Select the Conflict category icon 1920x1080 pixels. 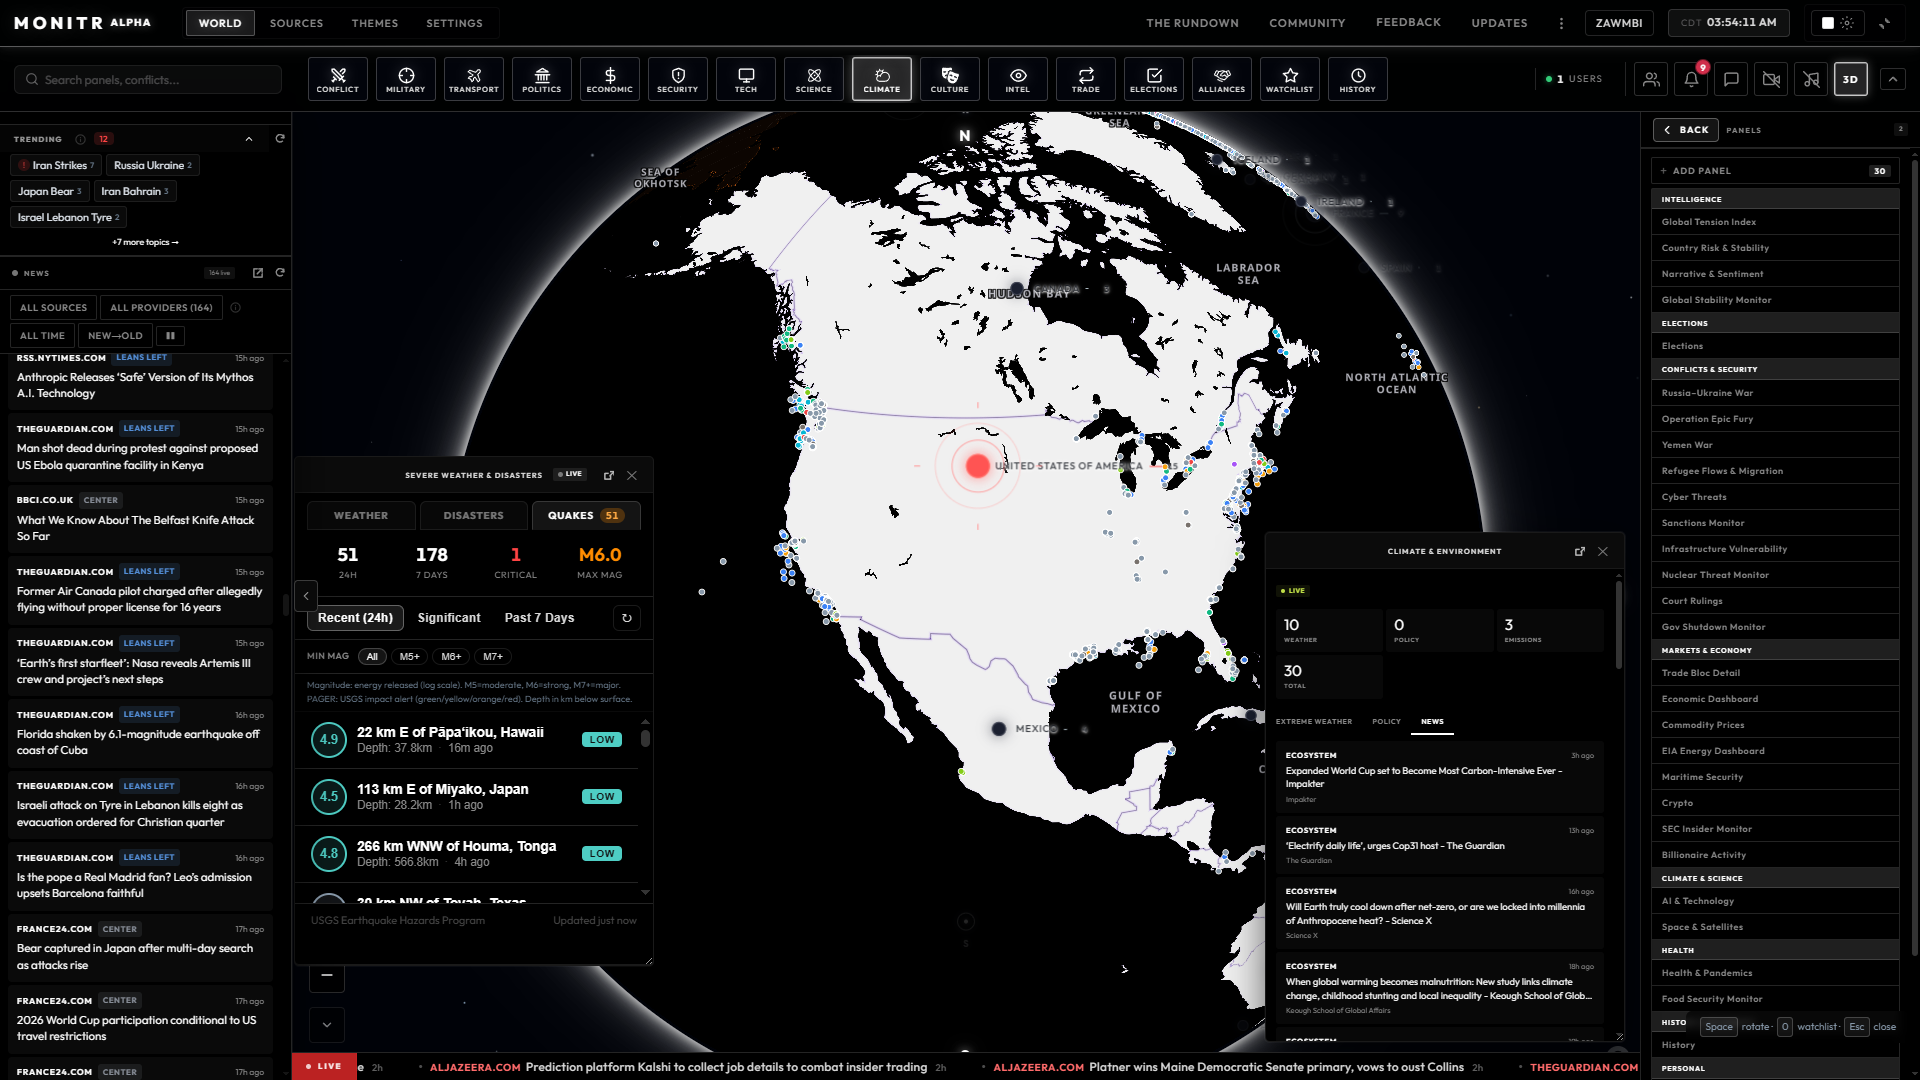338,79
